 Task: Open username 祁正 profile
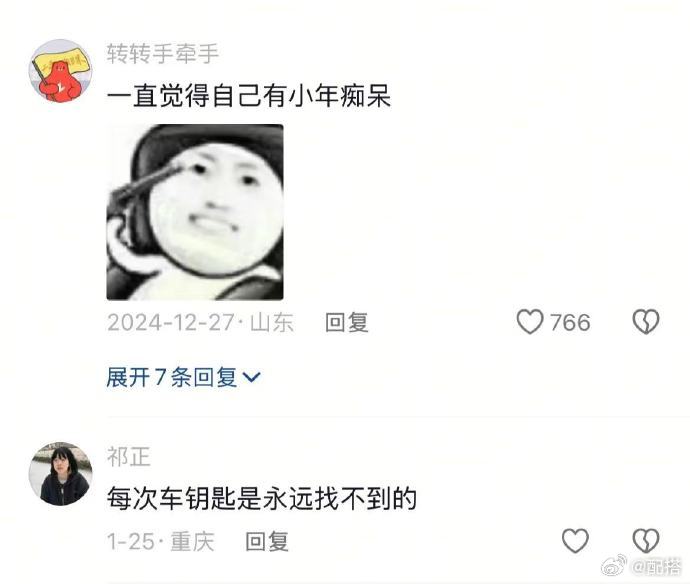[x=128, y=457]
